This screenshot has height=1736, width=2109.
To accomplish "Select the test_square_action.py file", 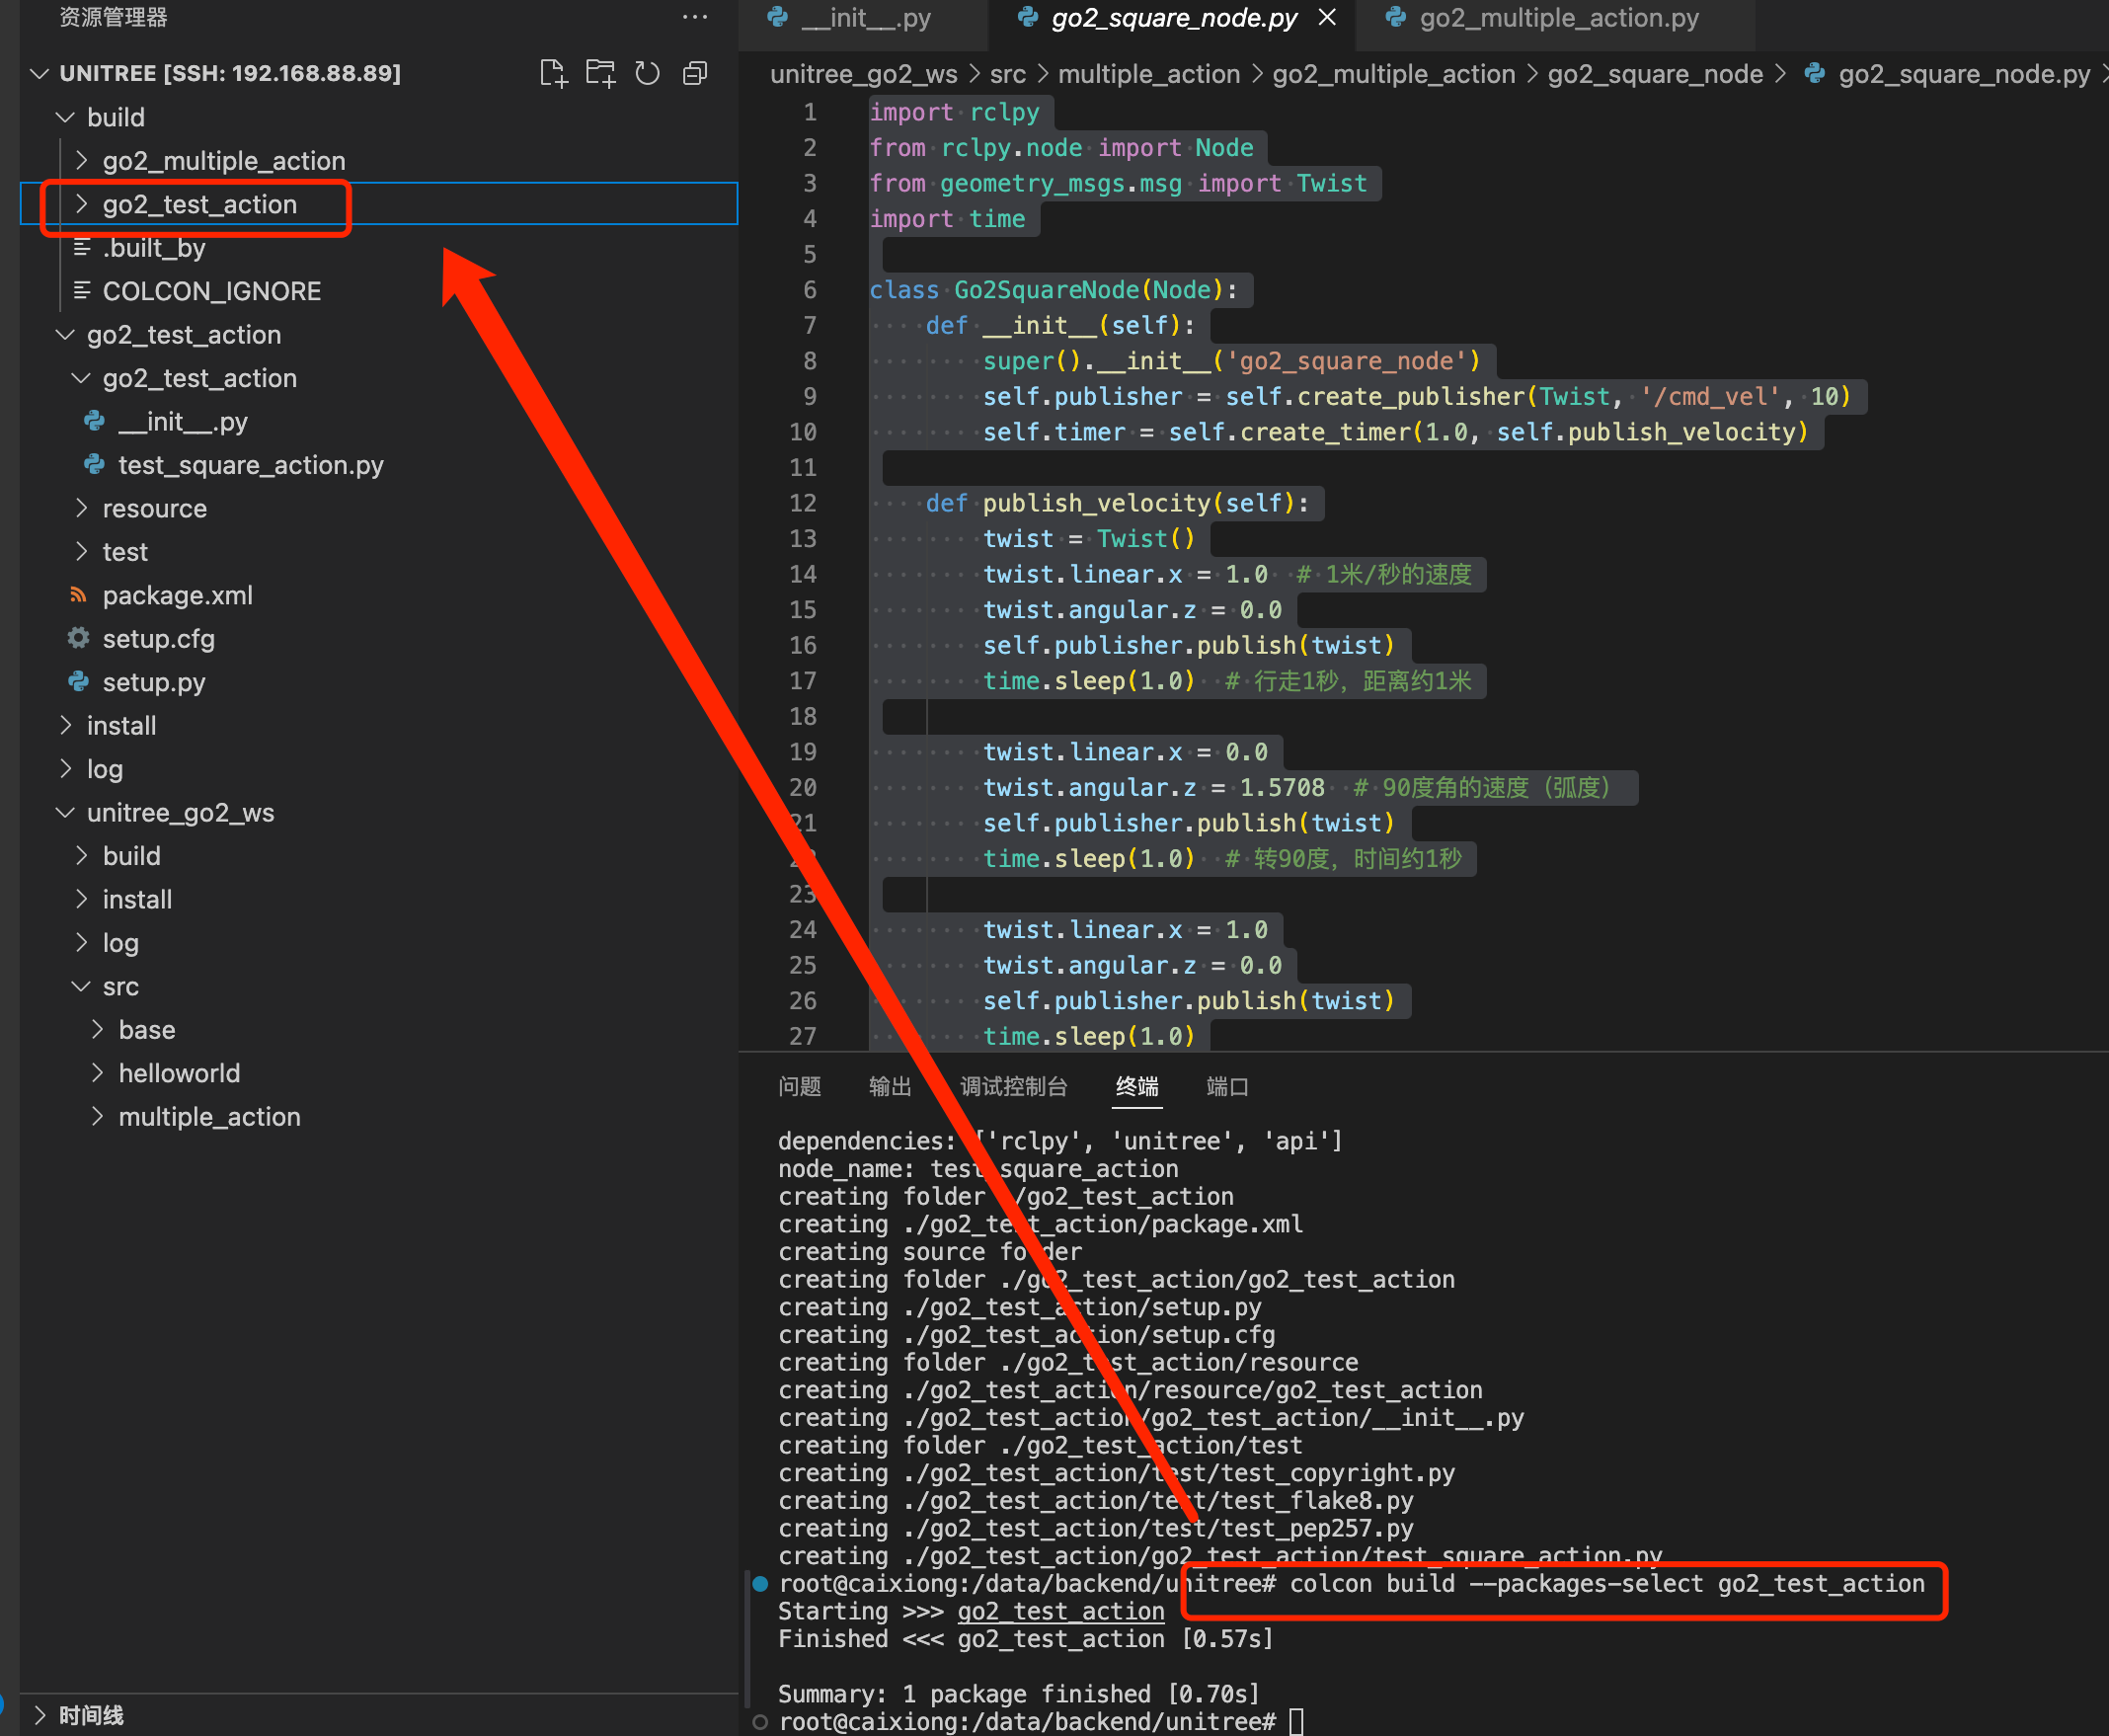I will 250,464.
